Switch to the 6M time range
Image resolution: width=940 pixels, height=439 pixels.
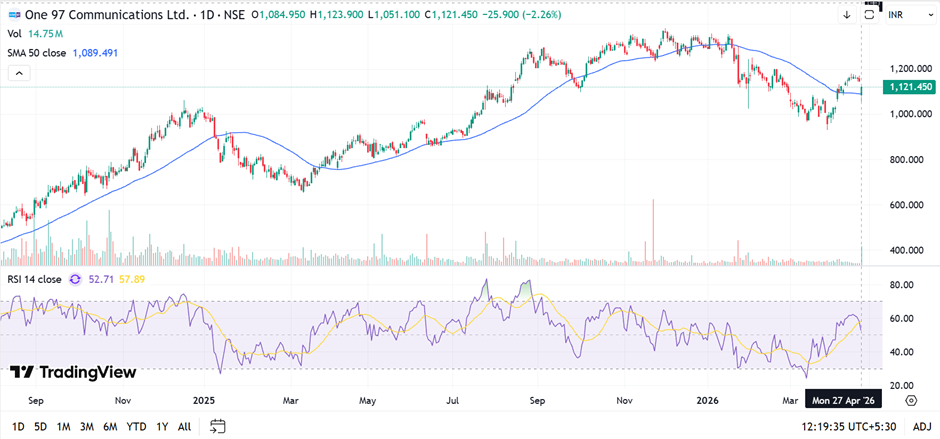click(110, 427)
